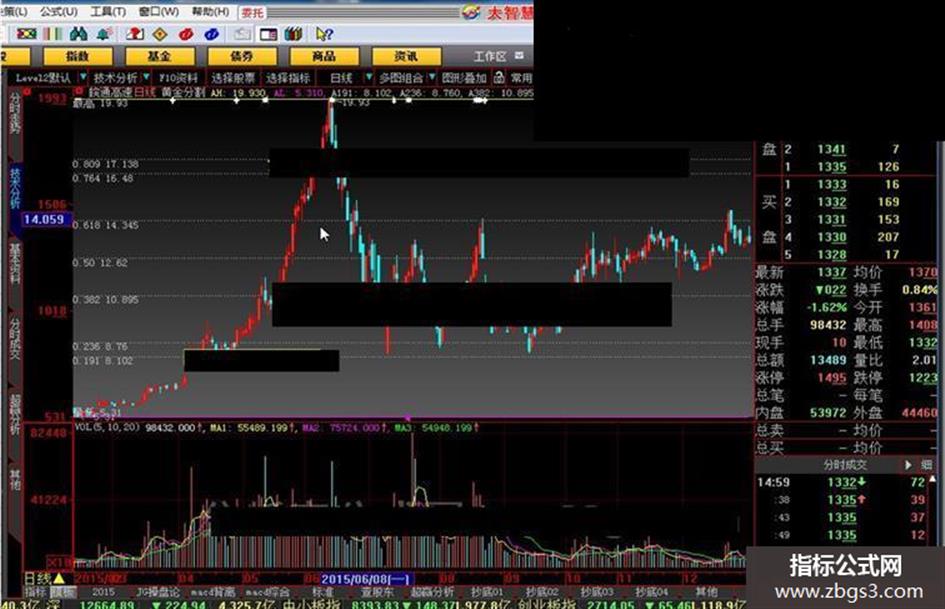Select the macd综合 bottom tab
The width and height of the screenshot is (945, 609).
[x=268, y=592]
